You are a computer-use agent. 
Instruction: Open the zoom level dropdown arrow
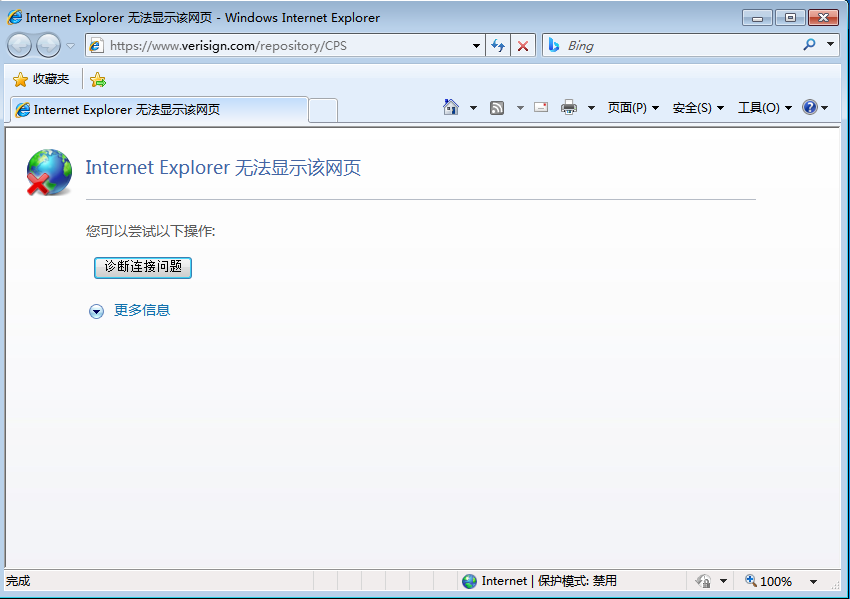tap(813, 582)
